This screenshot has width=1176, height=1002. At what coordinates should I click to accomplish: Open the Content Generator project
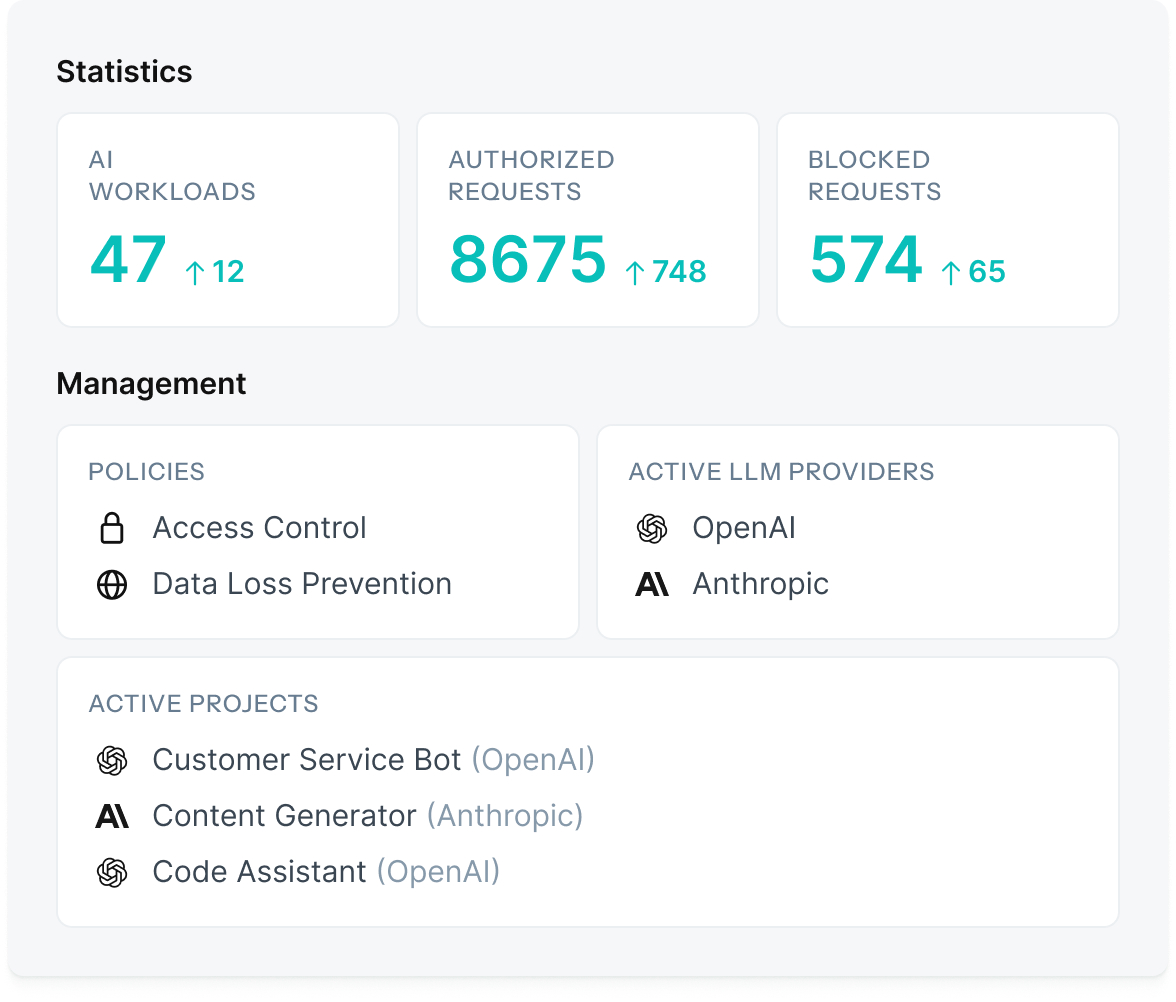[284, 816]
